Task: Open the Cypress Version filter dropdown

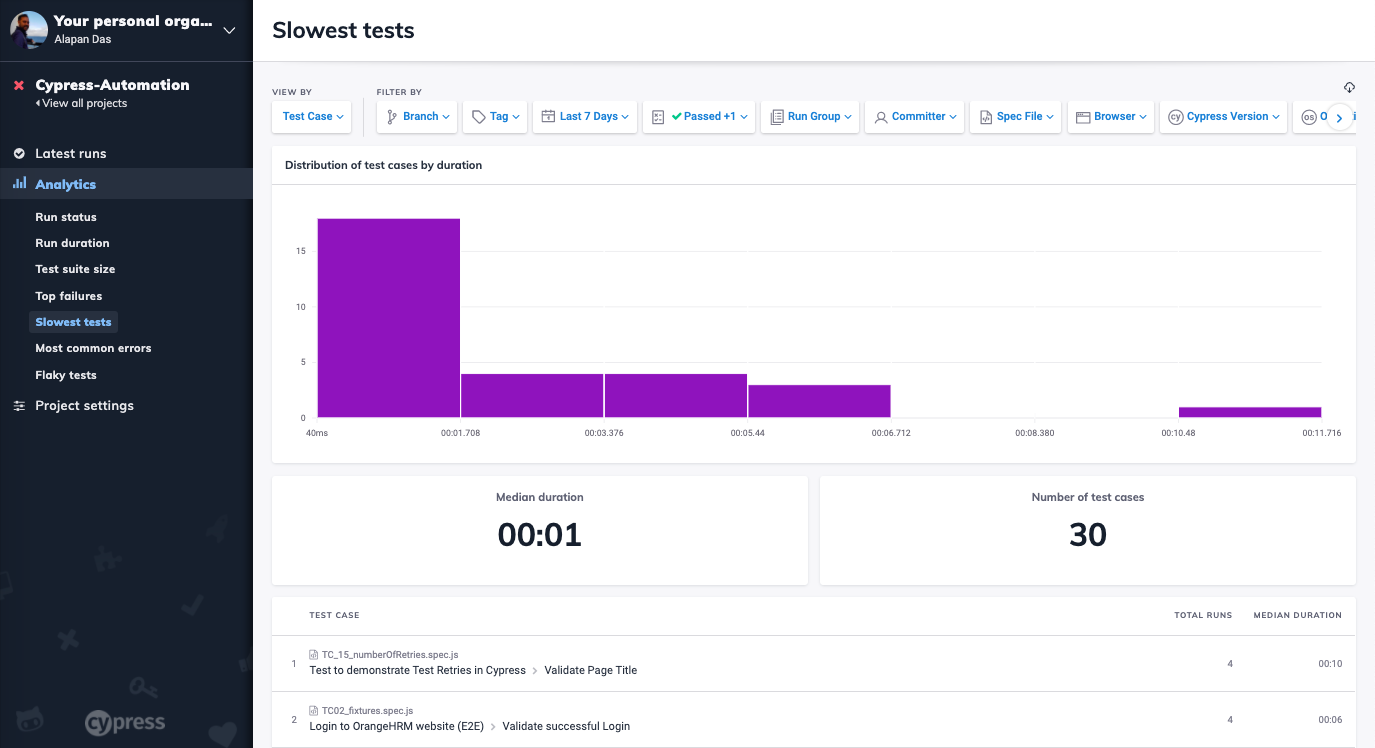Action: pyautogui.click(x=1223, y=116)
